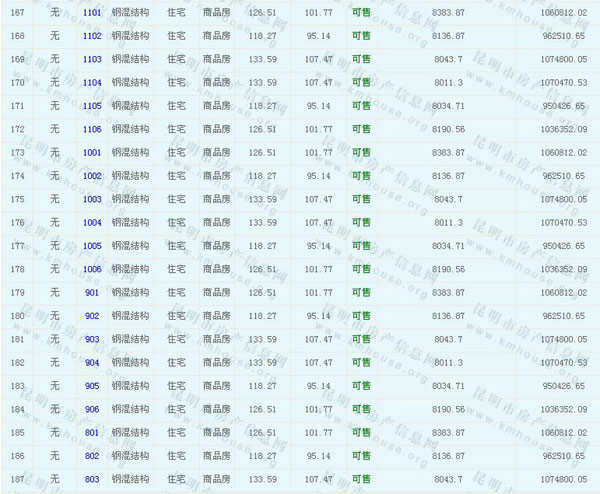Image resolution: width=600 pixels, height=494 pixels.
Task: Select room 1002 link
Action: pyautogui.click(x=92, y=176)
